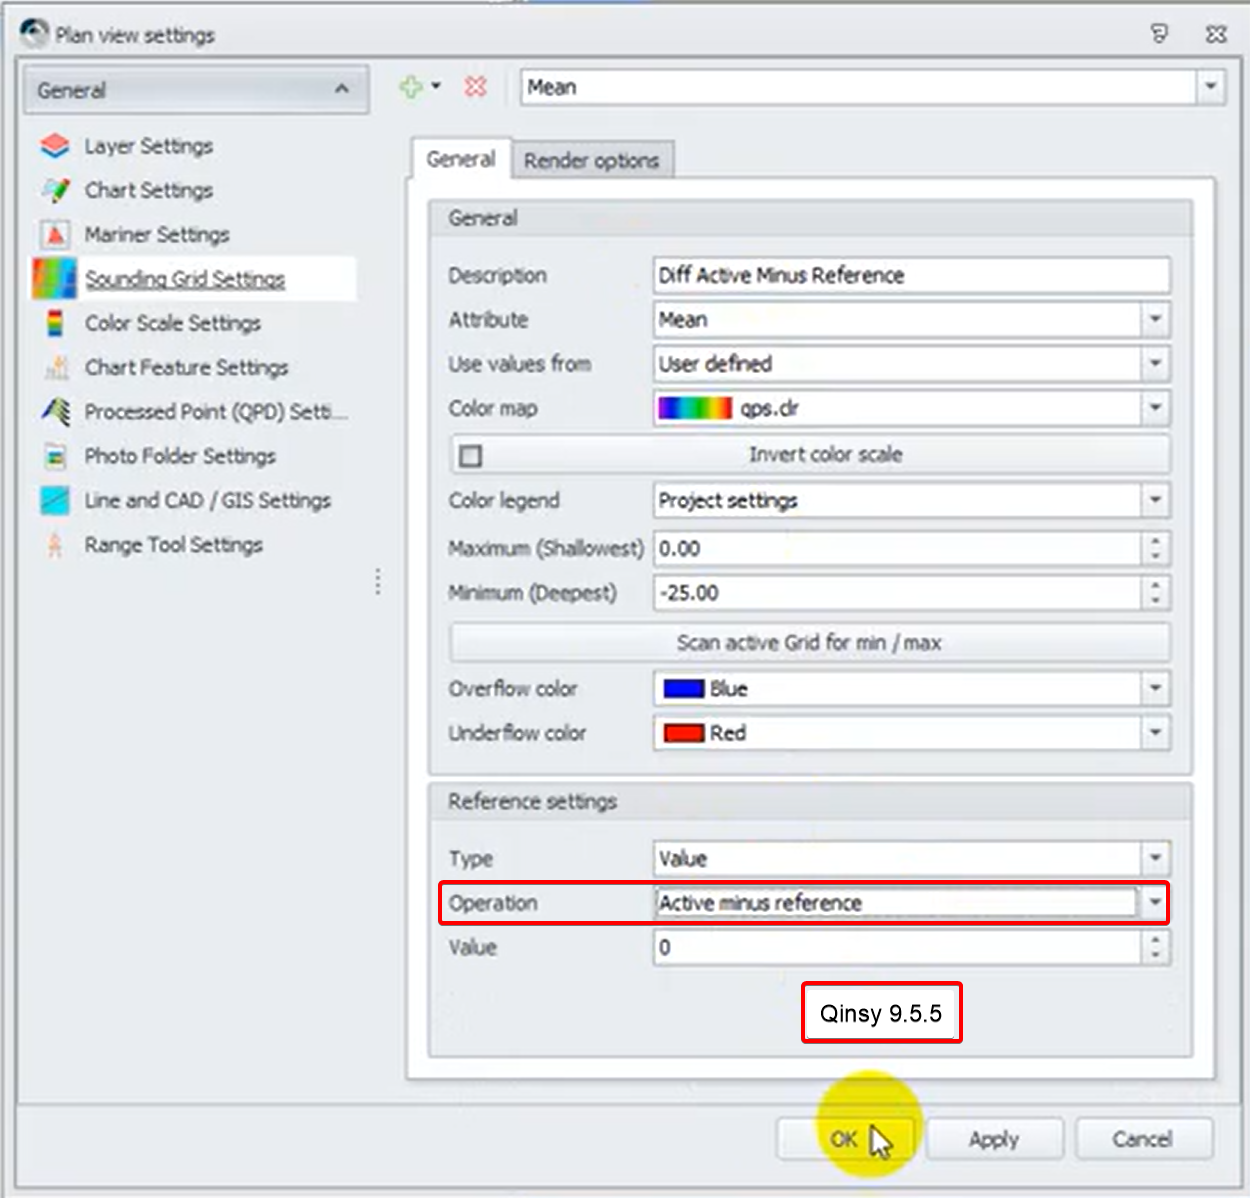Select Mariner Settings text in sidebar

pos(157,234)
